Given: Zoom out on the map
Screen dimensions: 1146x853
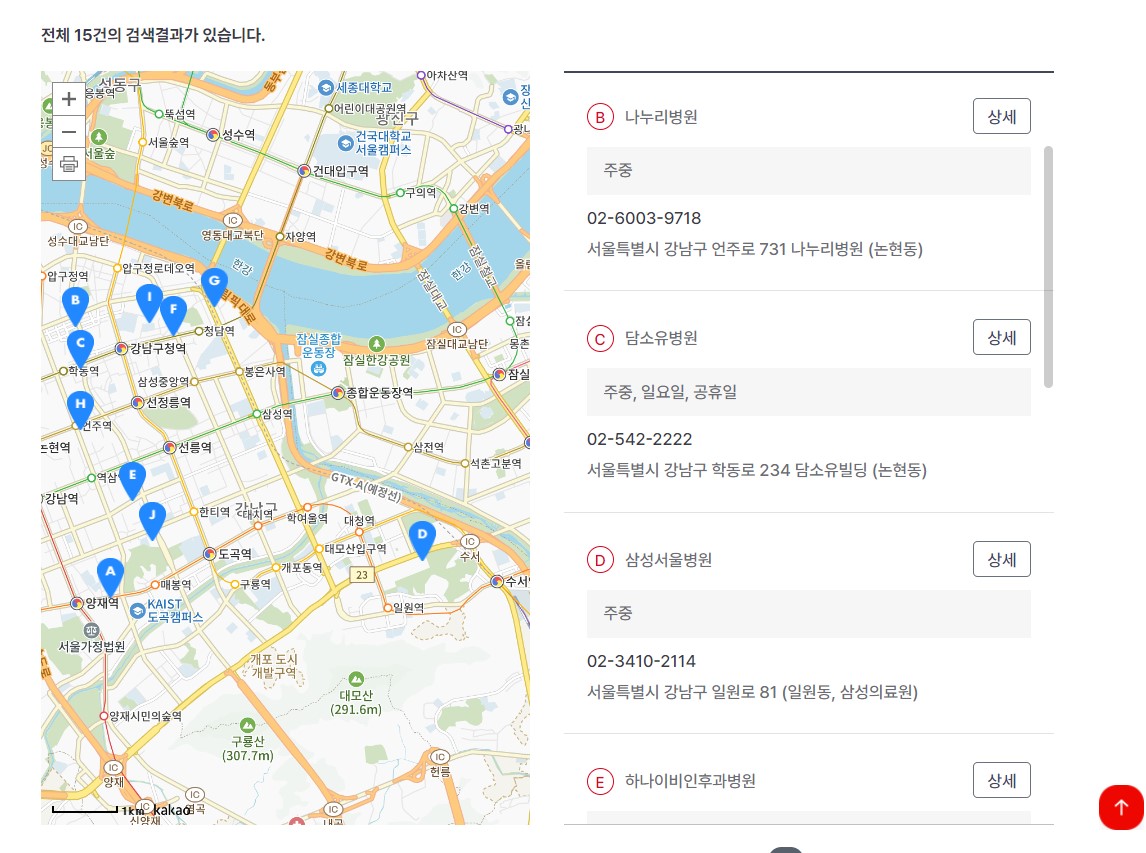Looking at the screenshot, I should 68,131.
